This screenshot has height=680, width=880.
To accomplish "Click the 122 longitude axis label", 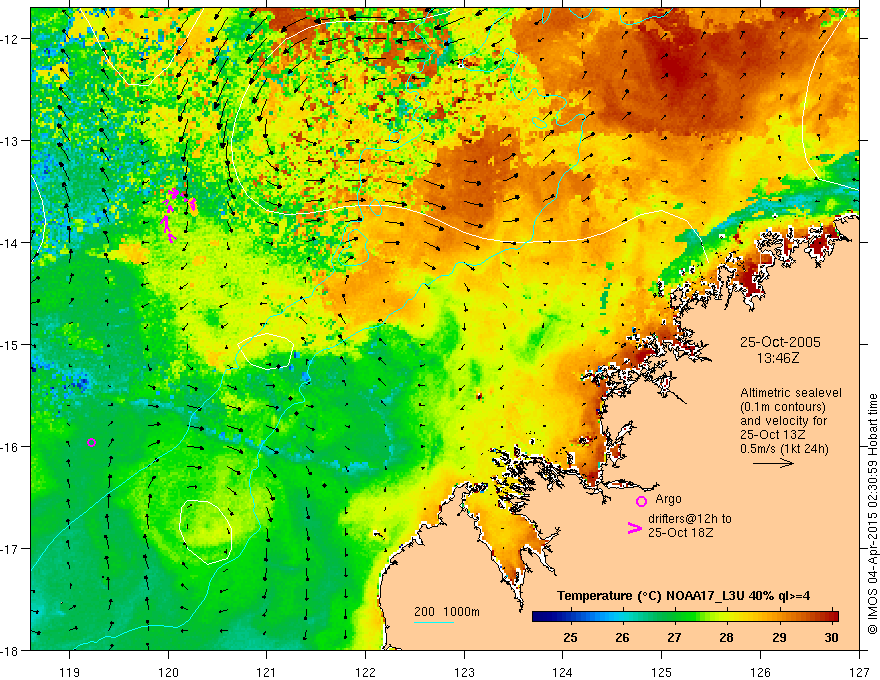I will [365, 672].
